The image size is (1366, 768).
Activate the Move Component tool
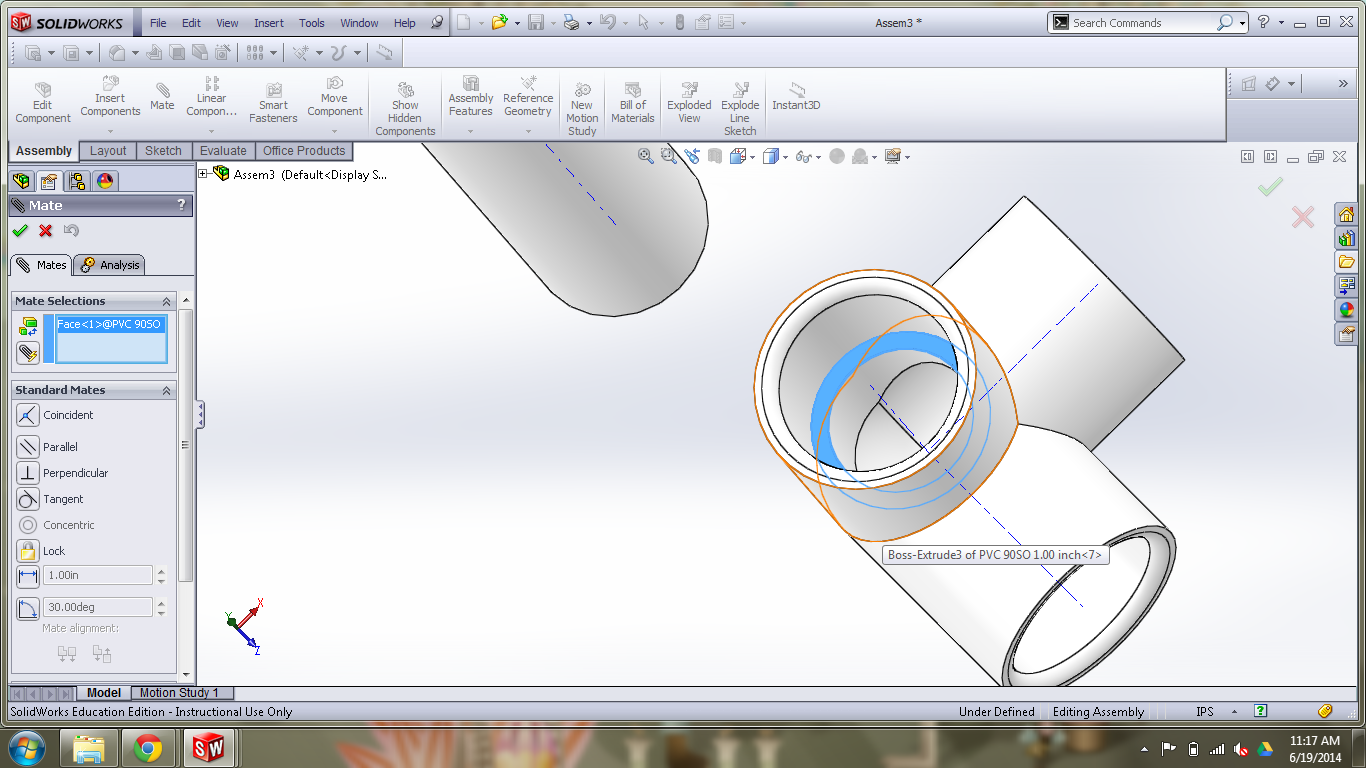coord(334,97)
